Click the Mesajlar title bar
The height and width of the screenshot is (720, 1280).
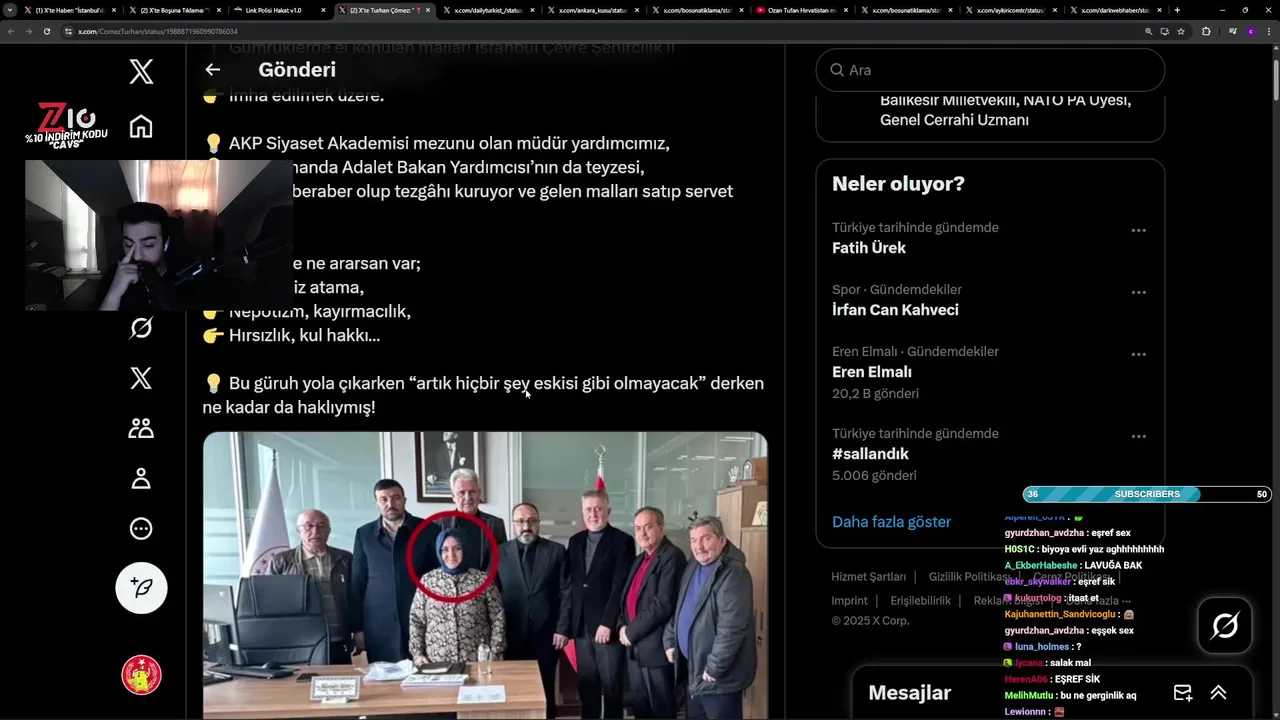(x=1052, y=693)
